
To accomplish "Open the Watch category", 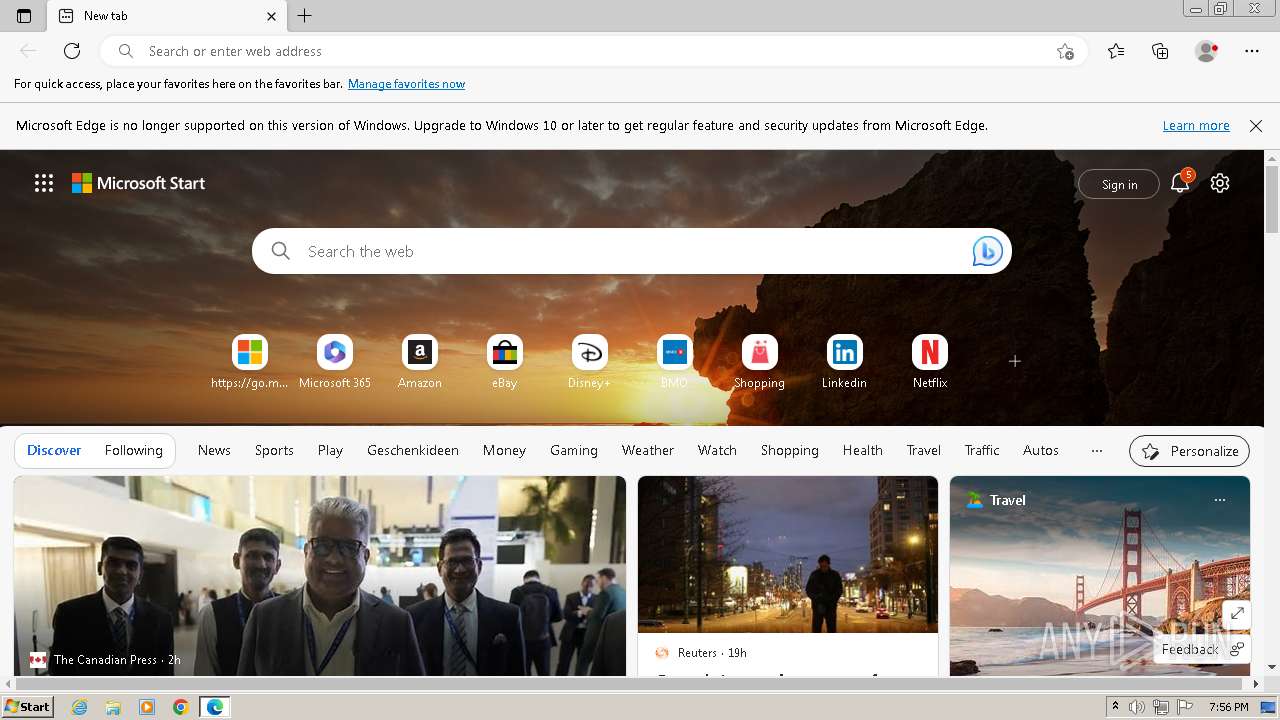I will (717, 451).
